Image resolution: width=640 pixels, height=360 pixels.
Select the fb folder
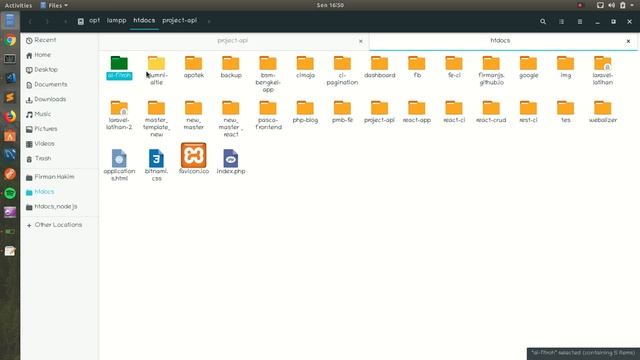[417, 67]
